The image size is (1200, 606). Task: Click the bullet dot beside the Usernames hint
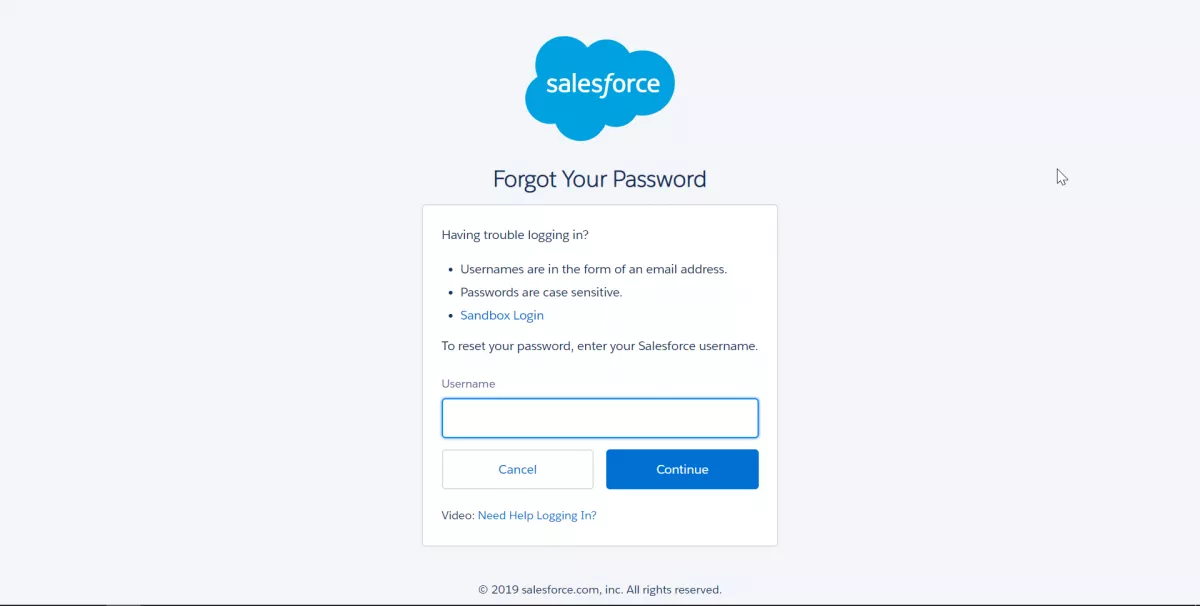pos(449,270)
